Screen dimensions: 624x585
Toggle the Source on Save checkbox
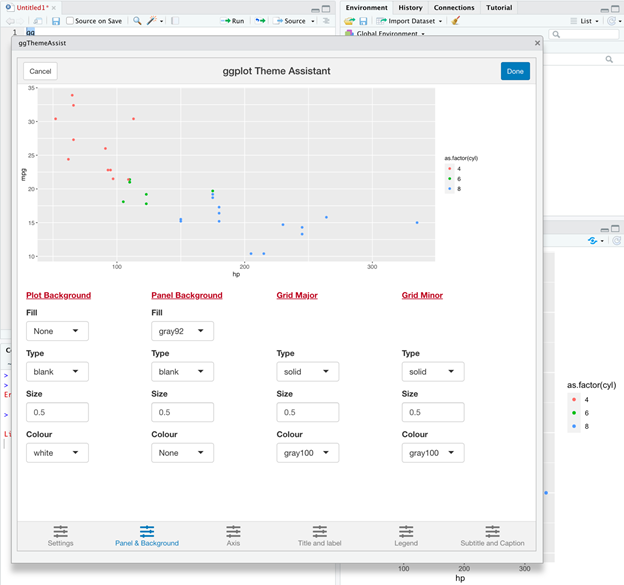tap(70, 21)
